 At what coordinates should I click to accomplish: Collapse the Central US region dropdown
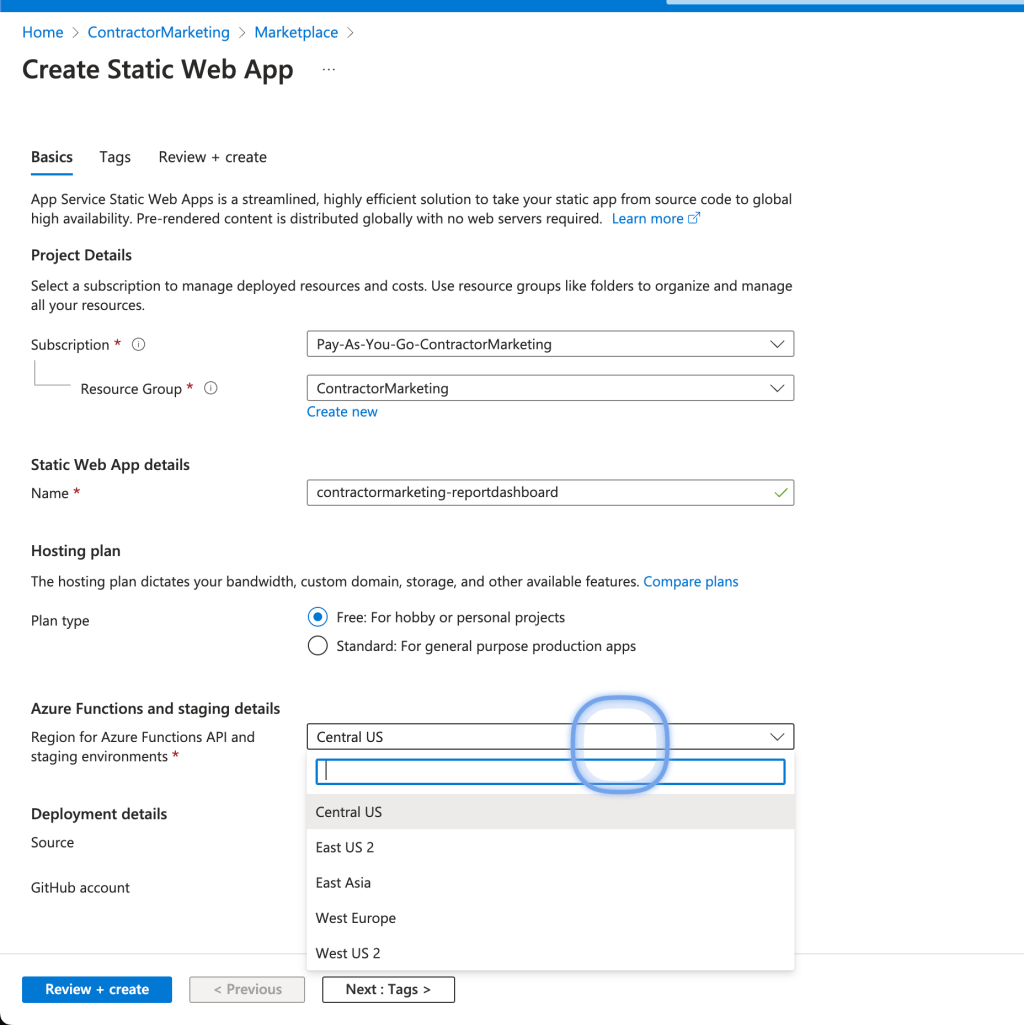click(x=550, y=737)
